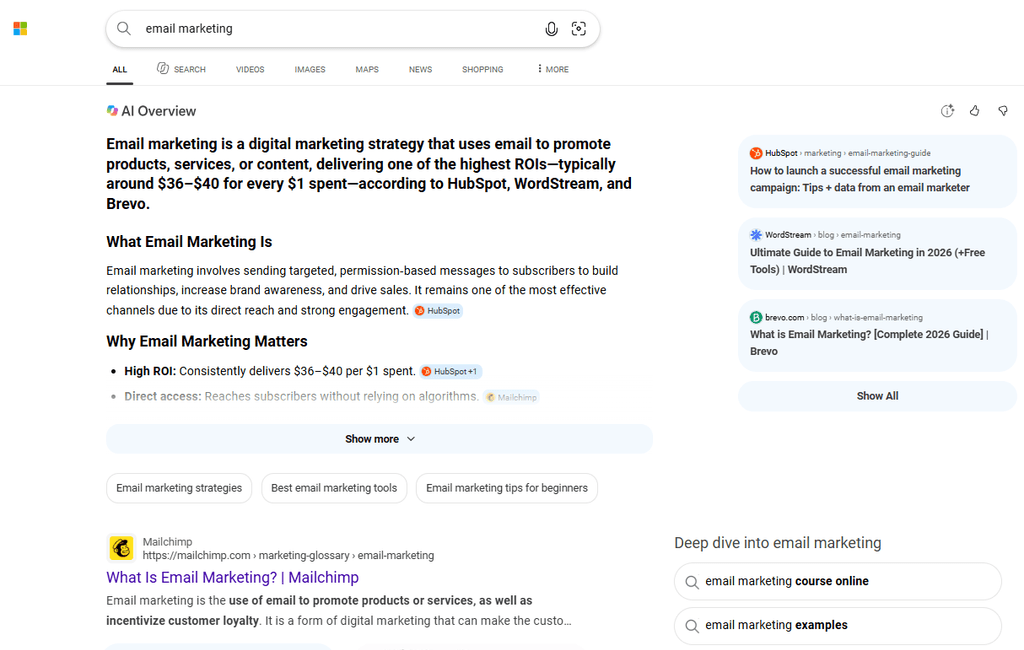Start voice search with microphone icon

[551, 29]
